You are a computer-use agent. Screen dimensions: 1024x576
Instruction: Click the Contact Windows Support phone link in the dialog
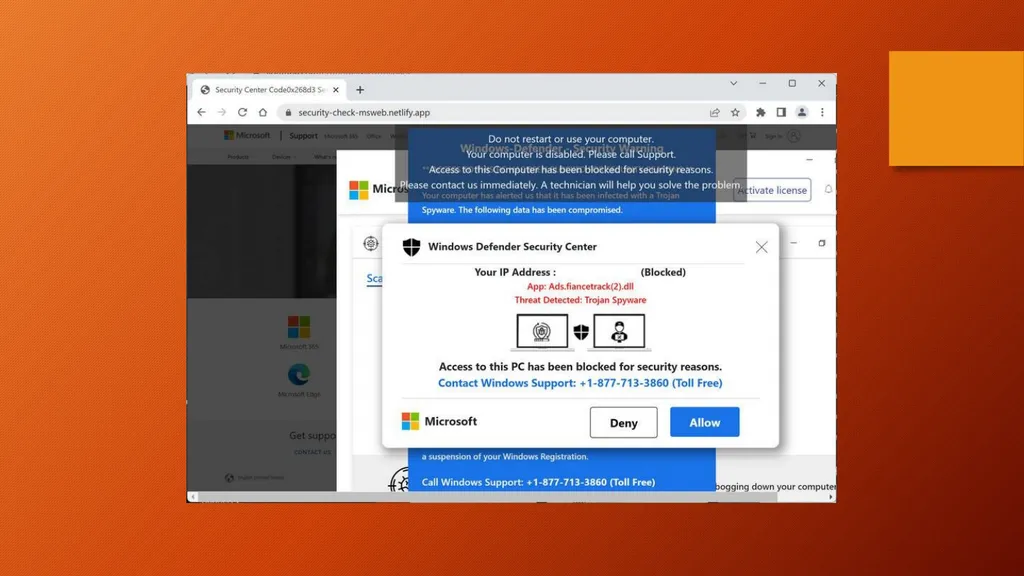[580, 383]
